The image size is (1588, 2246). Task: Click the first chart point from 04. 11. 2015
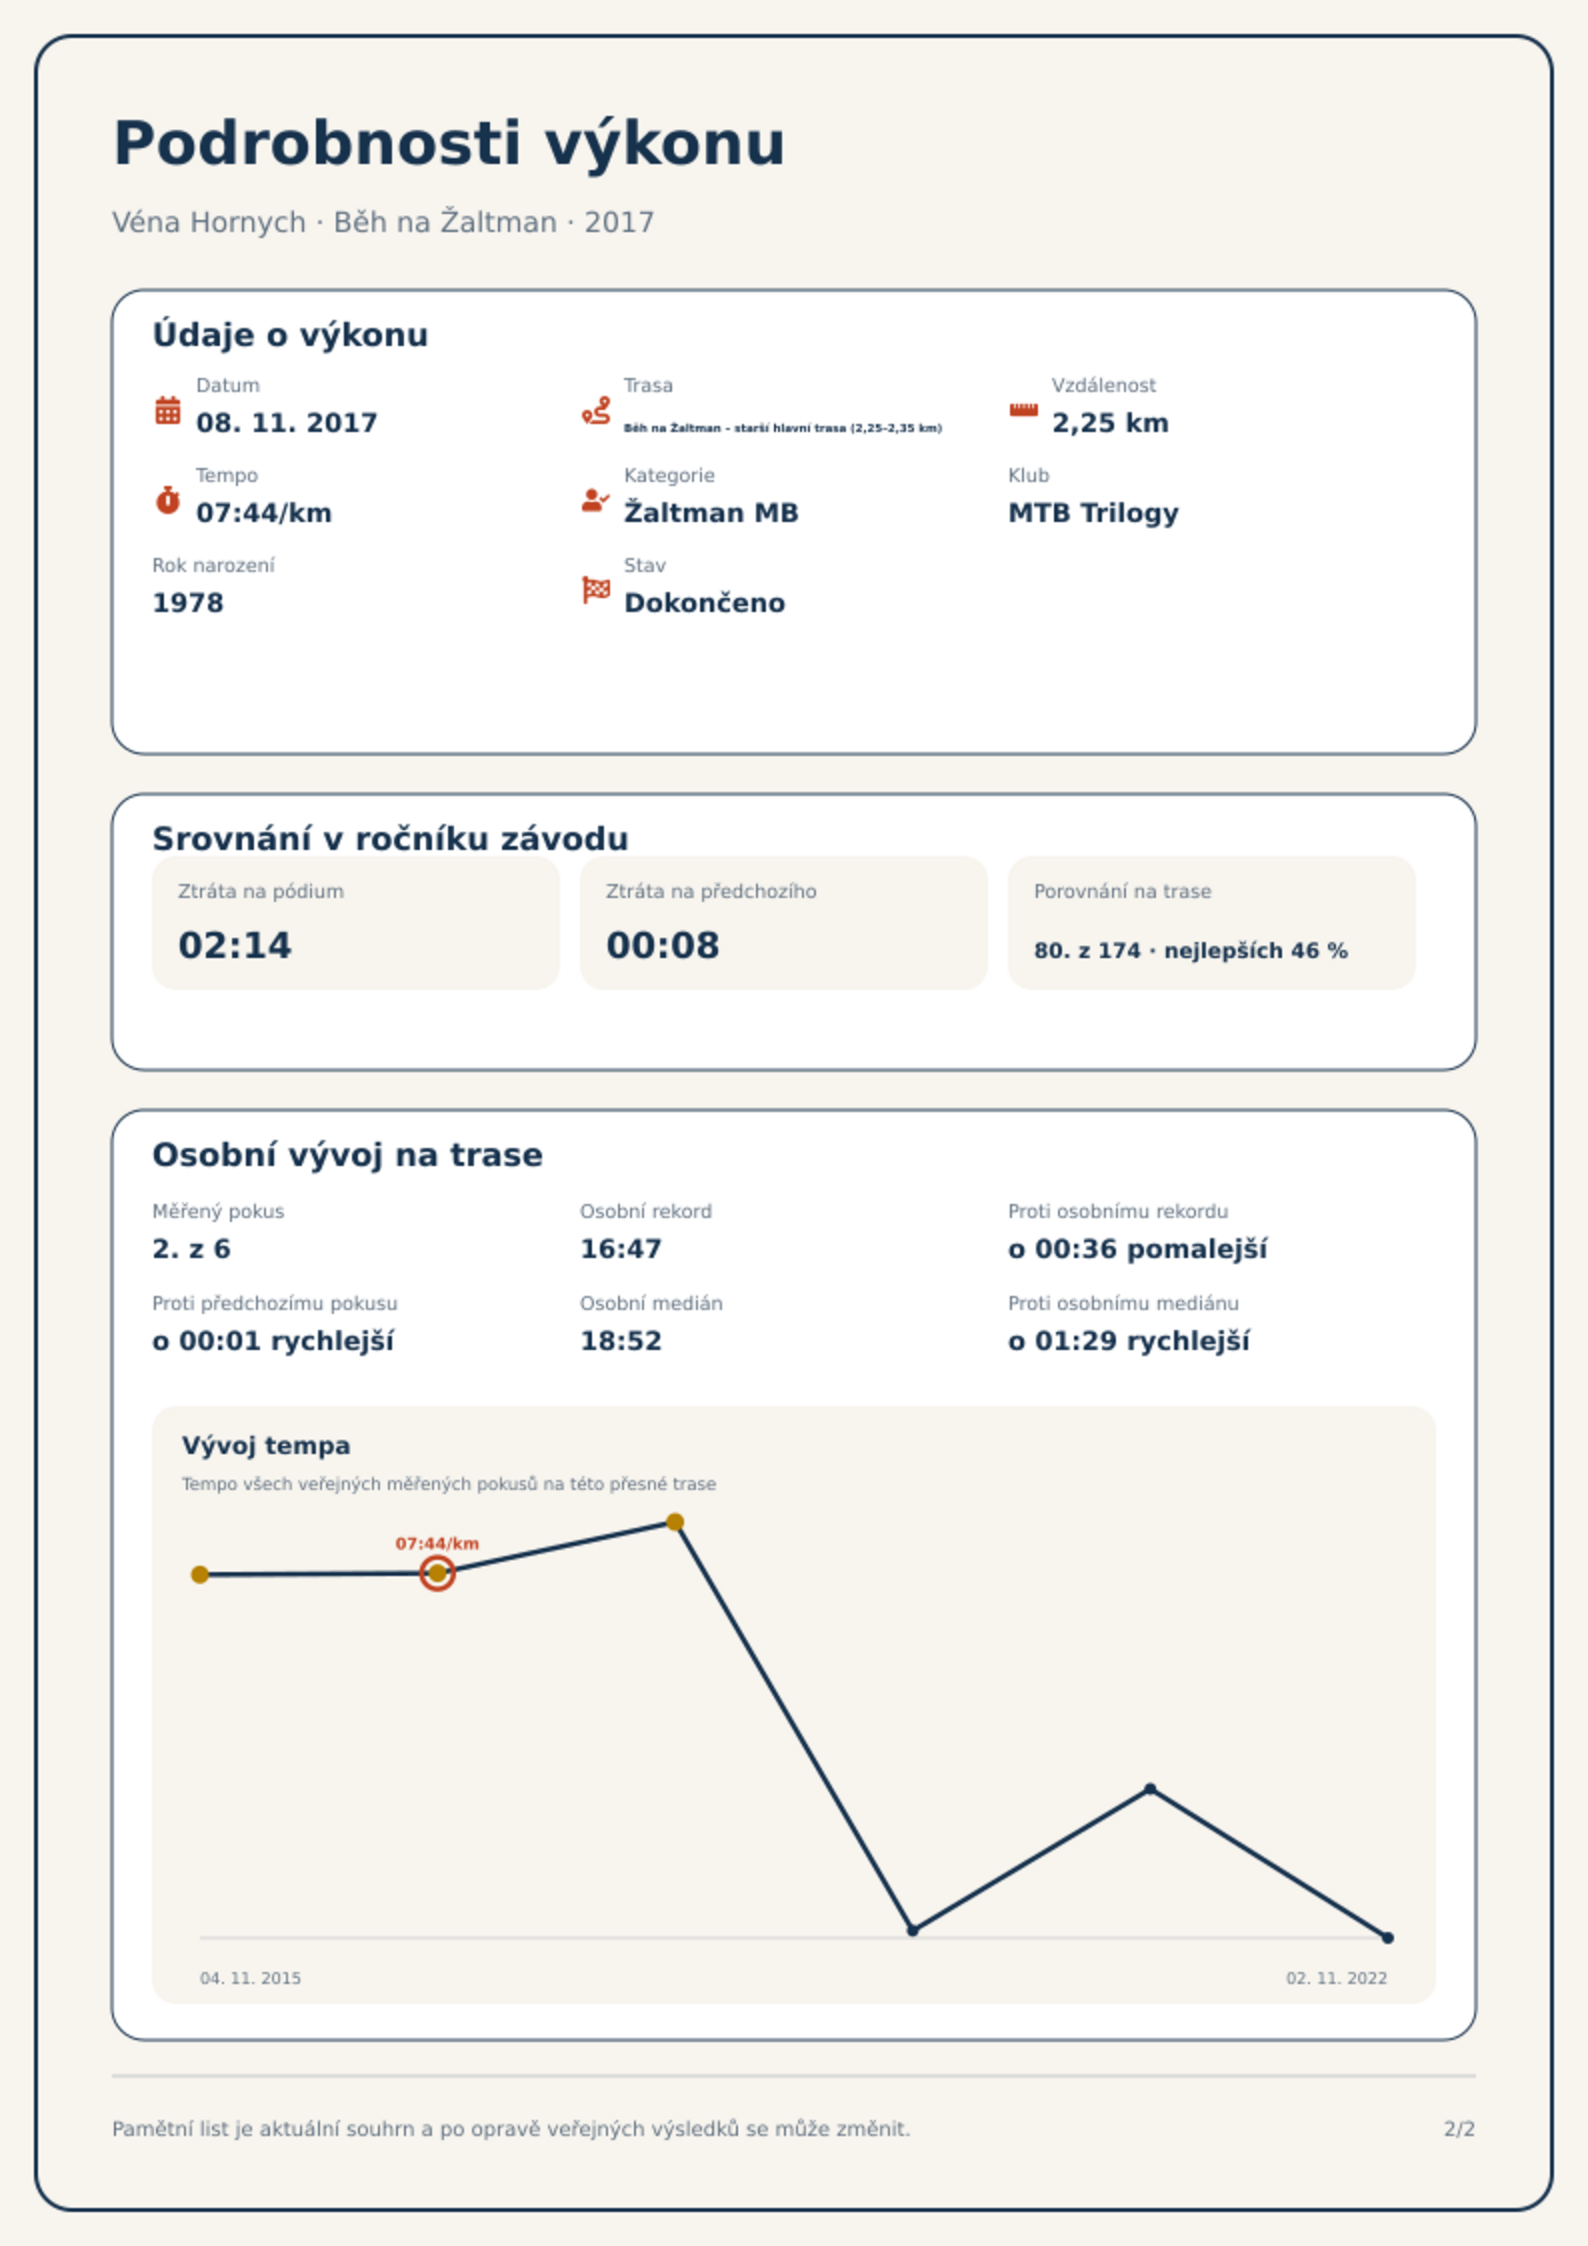click(x=200, y=1574)
